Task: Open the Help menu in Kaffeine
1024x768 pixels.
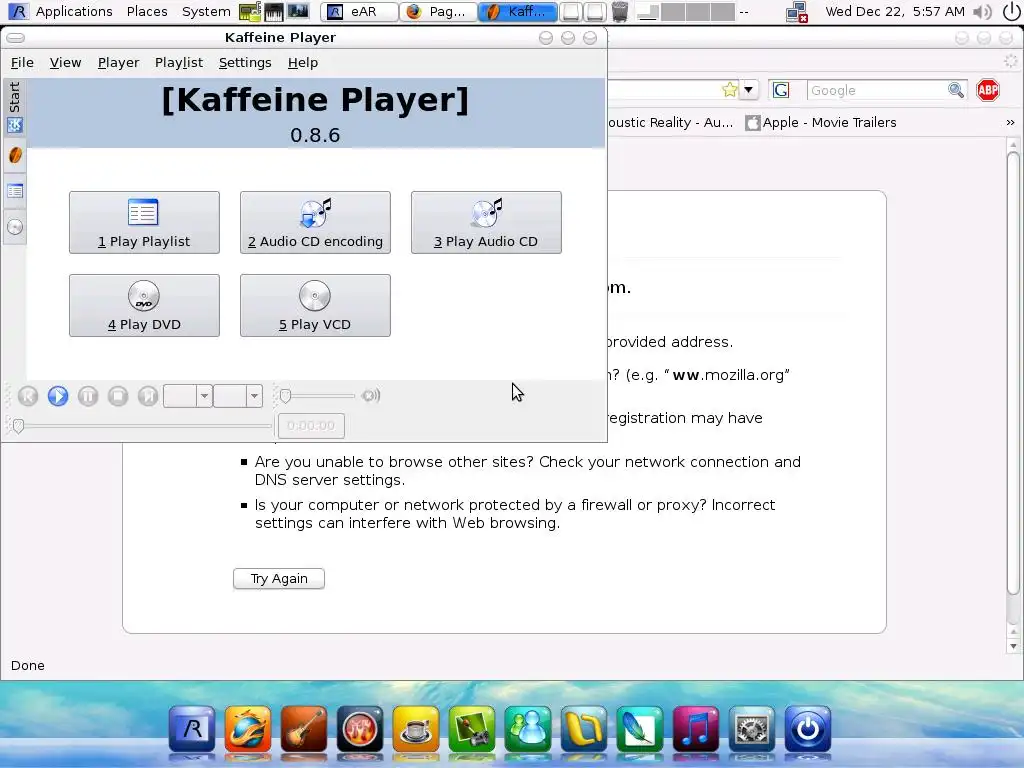Action: click(303, 63)
